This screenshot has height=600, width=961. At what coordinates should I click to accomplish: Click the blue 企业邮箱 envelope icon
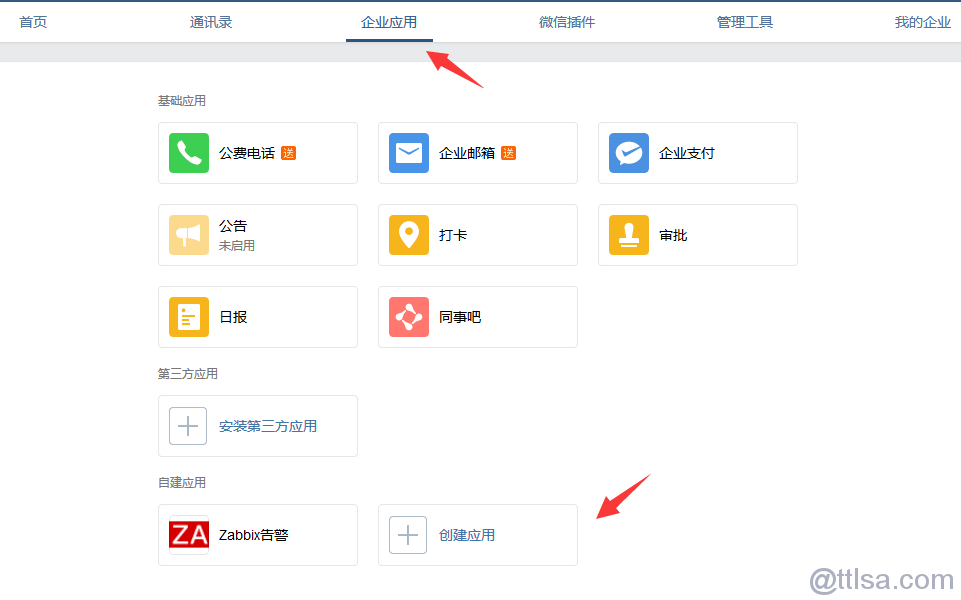[x=409, y=153]
